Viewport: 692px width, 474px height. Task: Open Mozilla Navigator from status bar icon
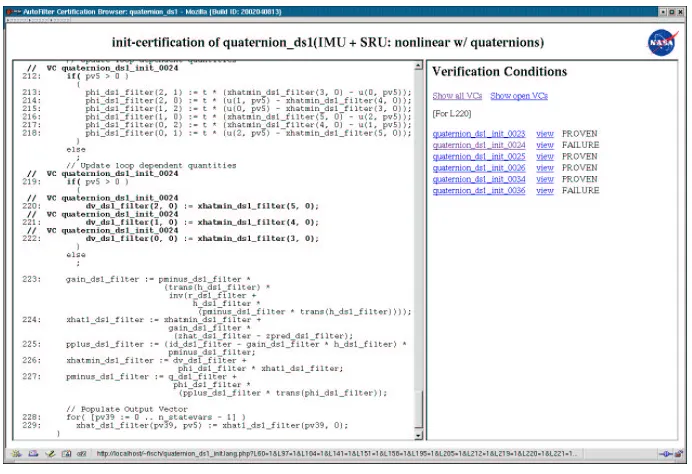(x=16, y=453)
